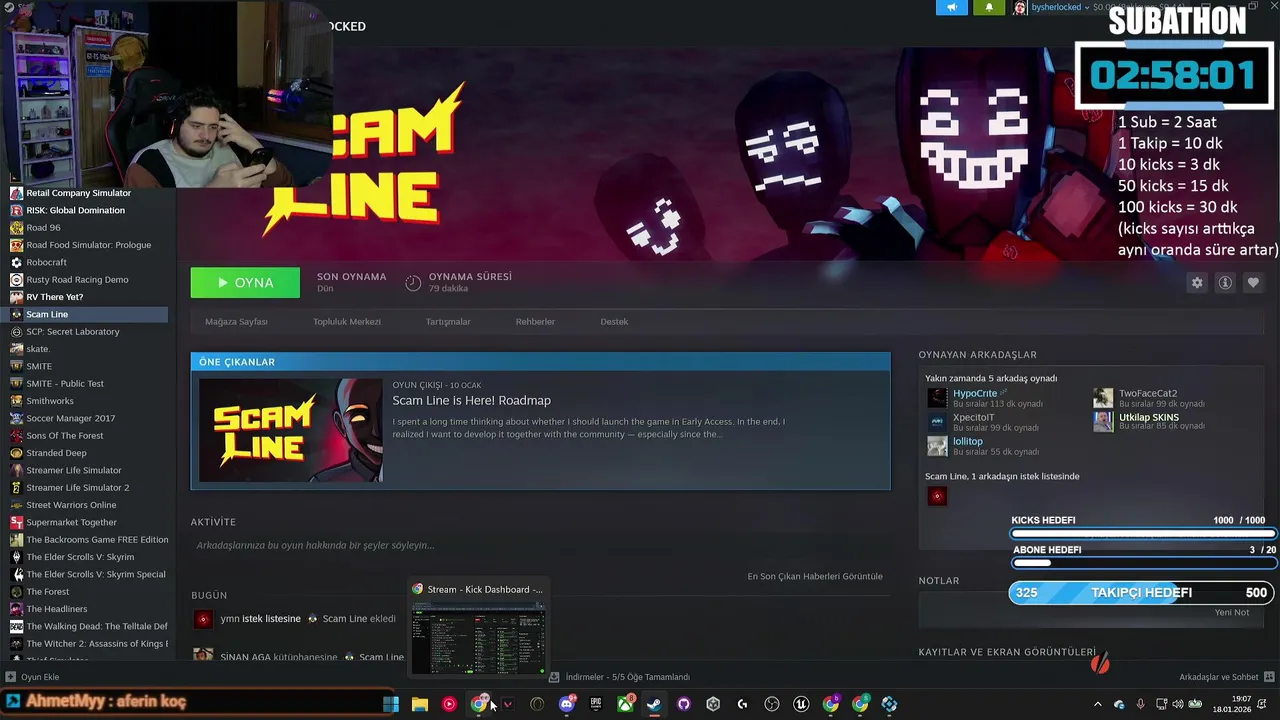Select RISK: Global Domination in library
Viewport: 1280px width, 720px height.
88,210
